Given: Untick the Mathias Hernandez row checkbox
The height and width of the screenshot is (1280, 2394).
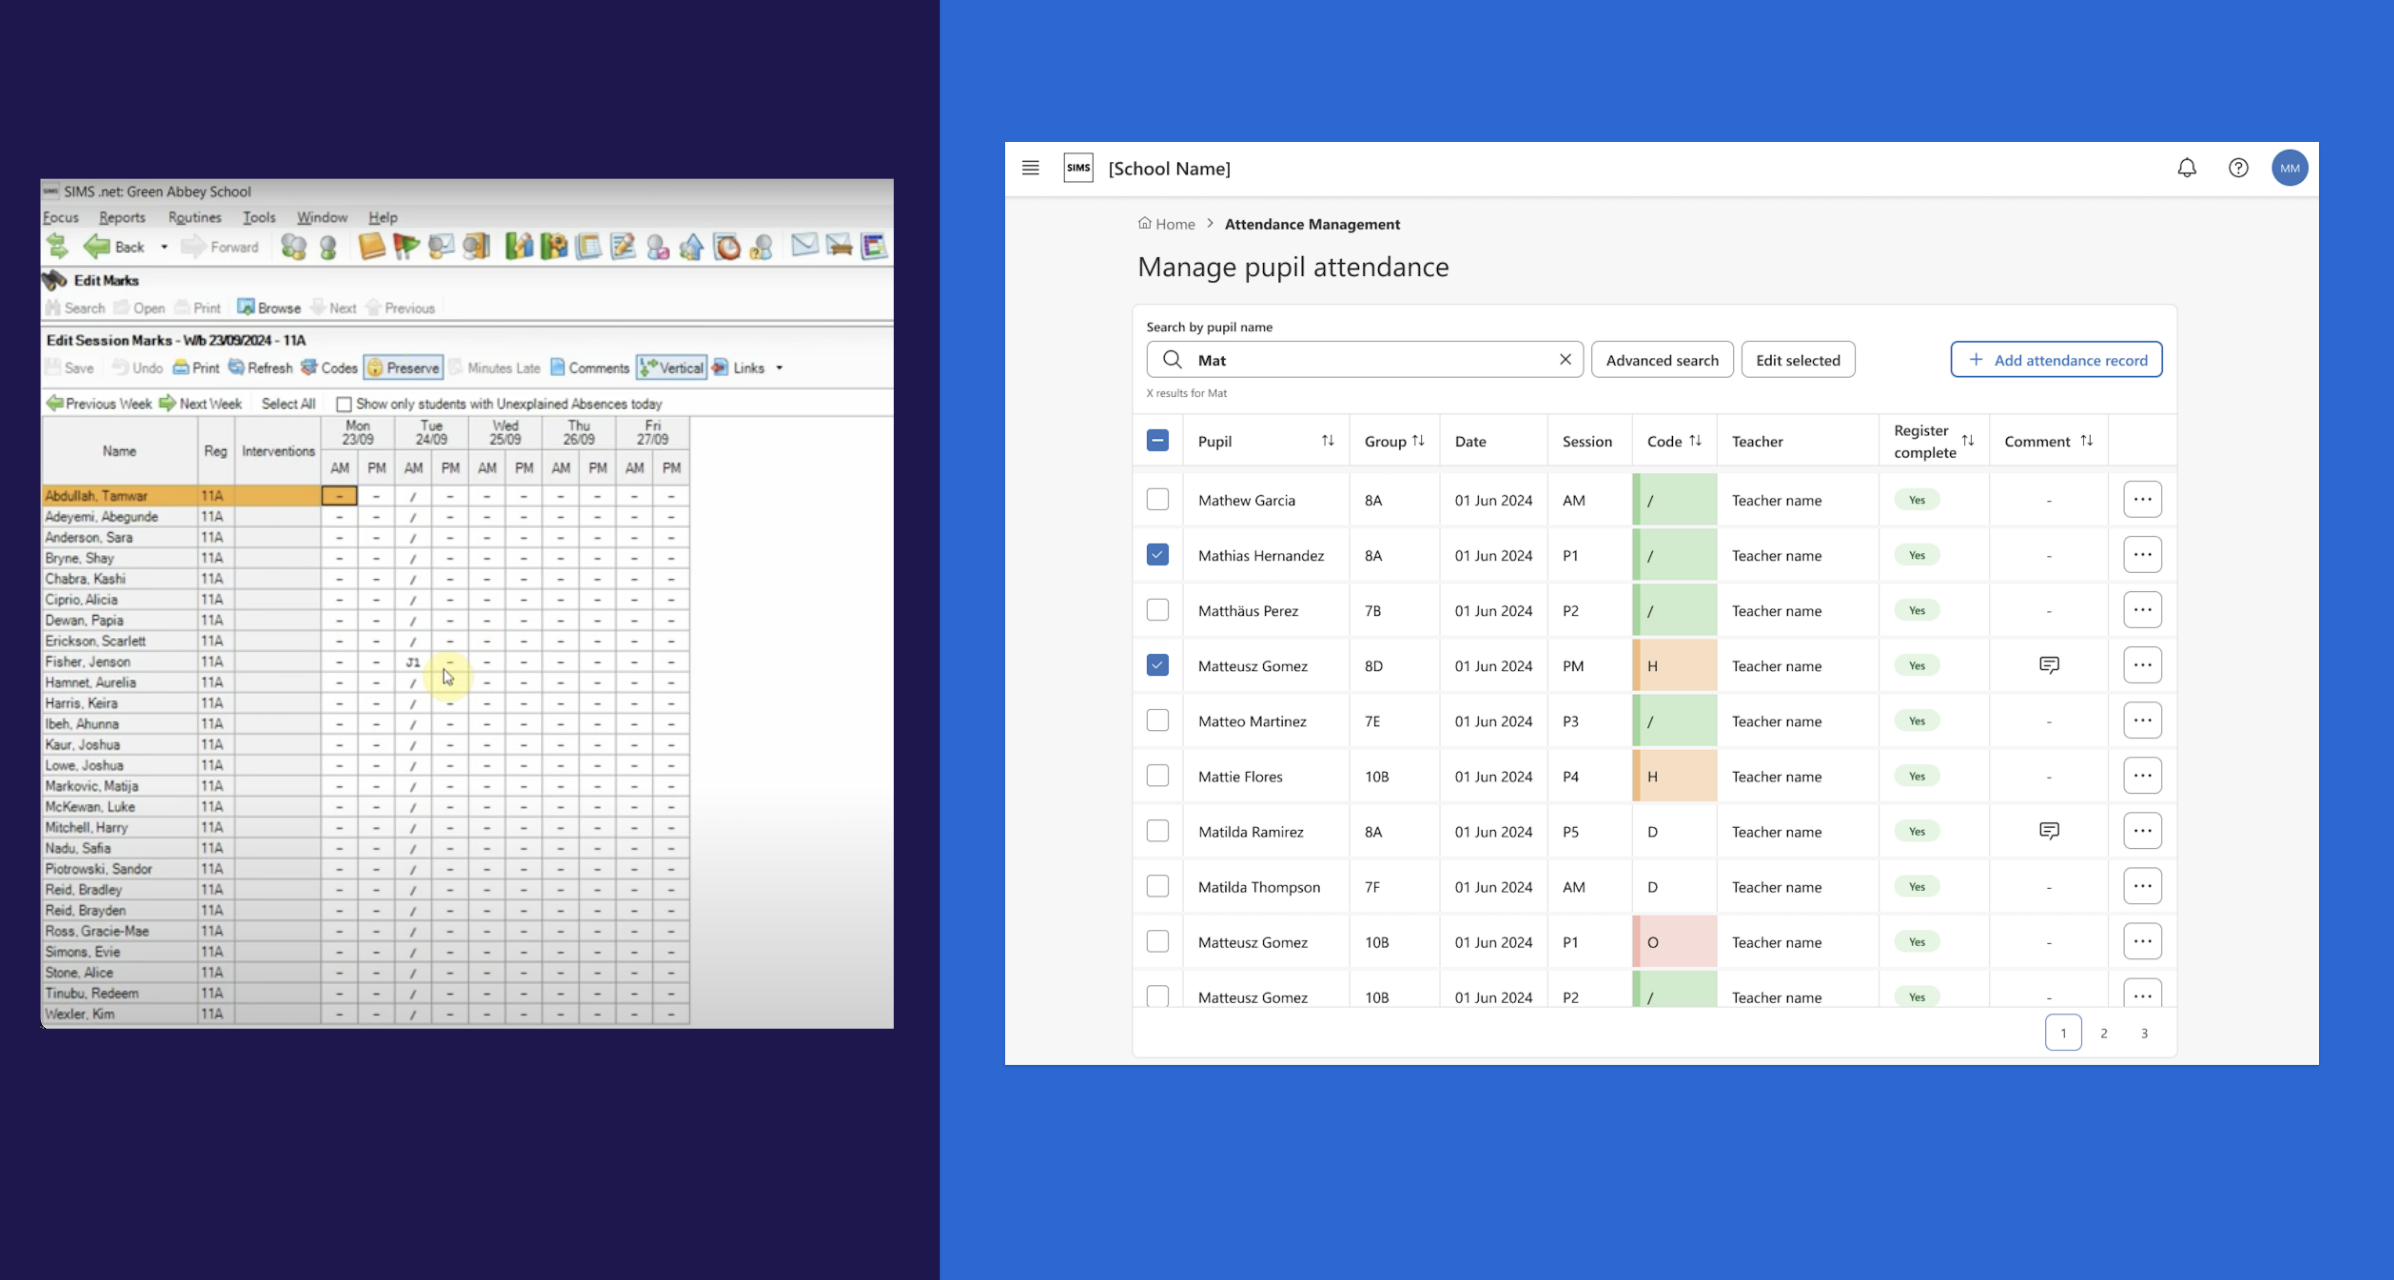Looking at the screenshot, I should 1157,554.
